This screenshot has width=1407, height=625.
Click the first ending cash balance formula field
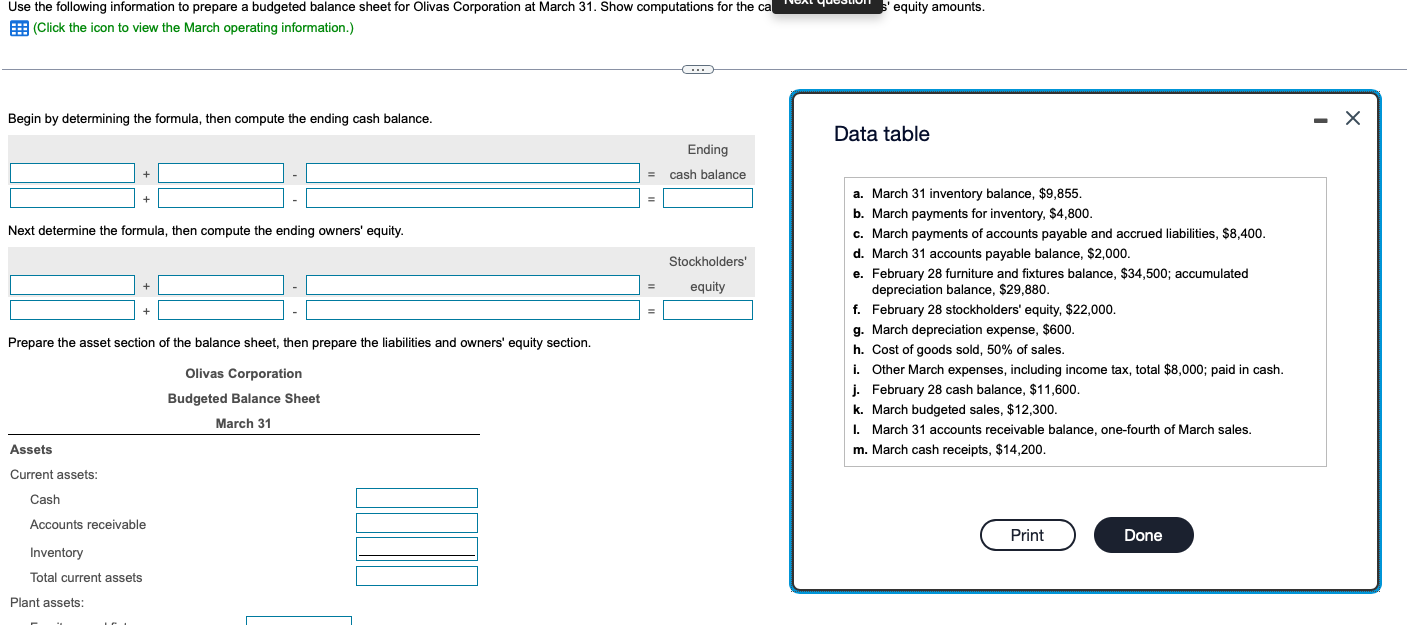(x=71, y=172)
